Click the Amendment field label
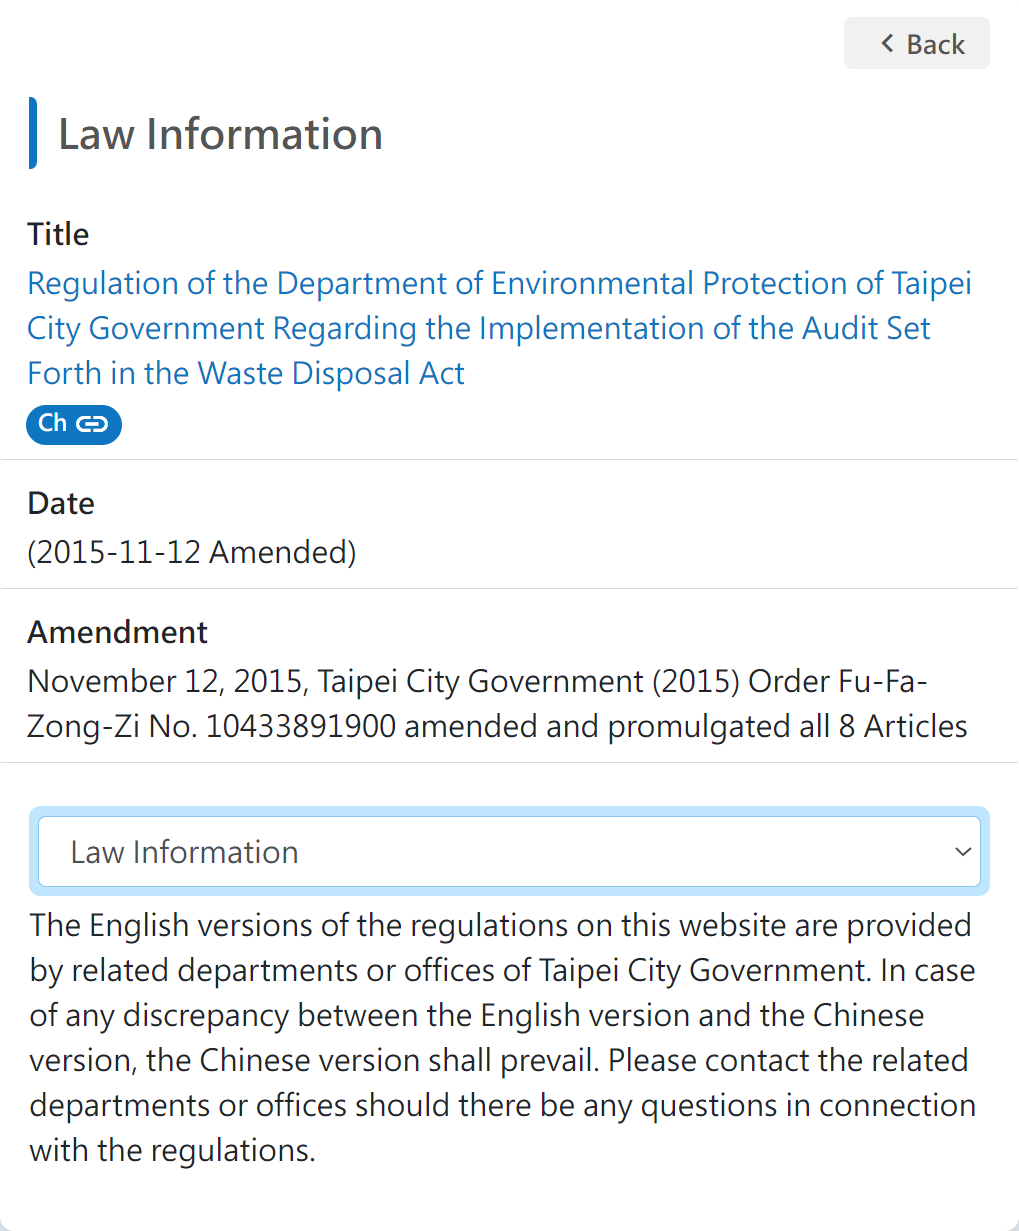Viewport: 1019px width, 1231px height. (118, 632)
